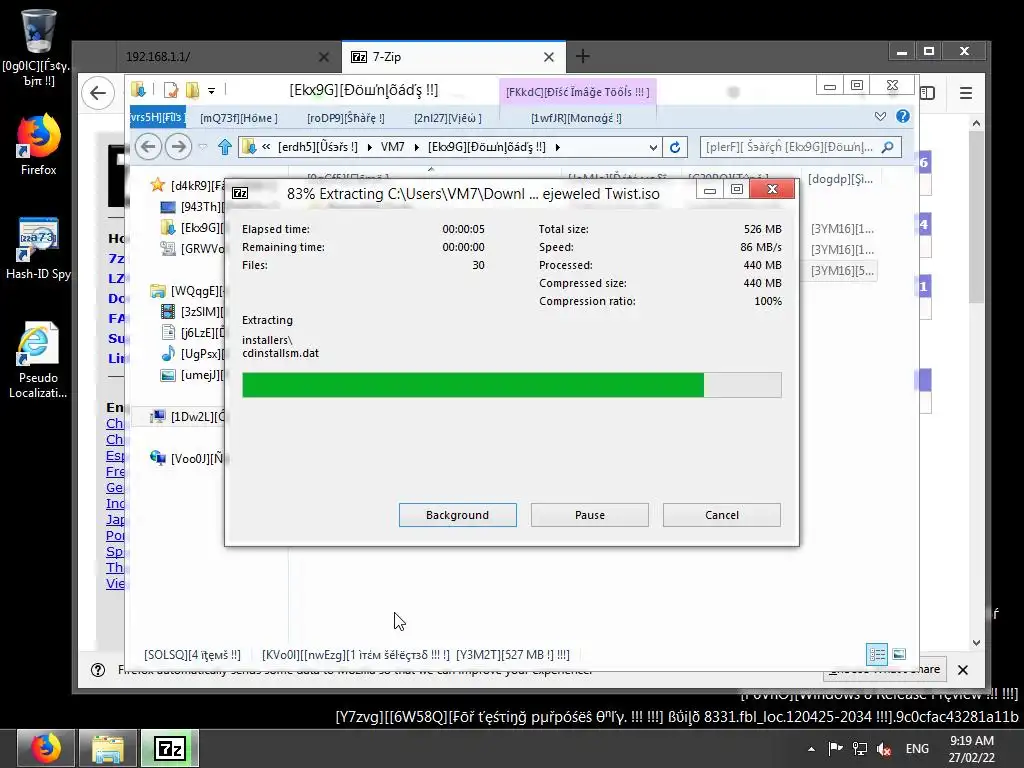Open Explorer Help question mark icon

tap(903, 116)
